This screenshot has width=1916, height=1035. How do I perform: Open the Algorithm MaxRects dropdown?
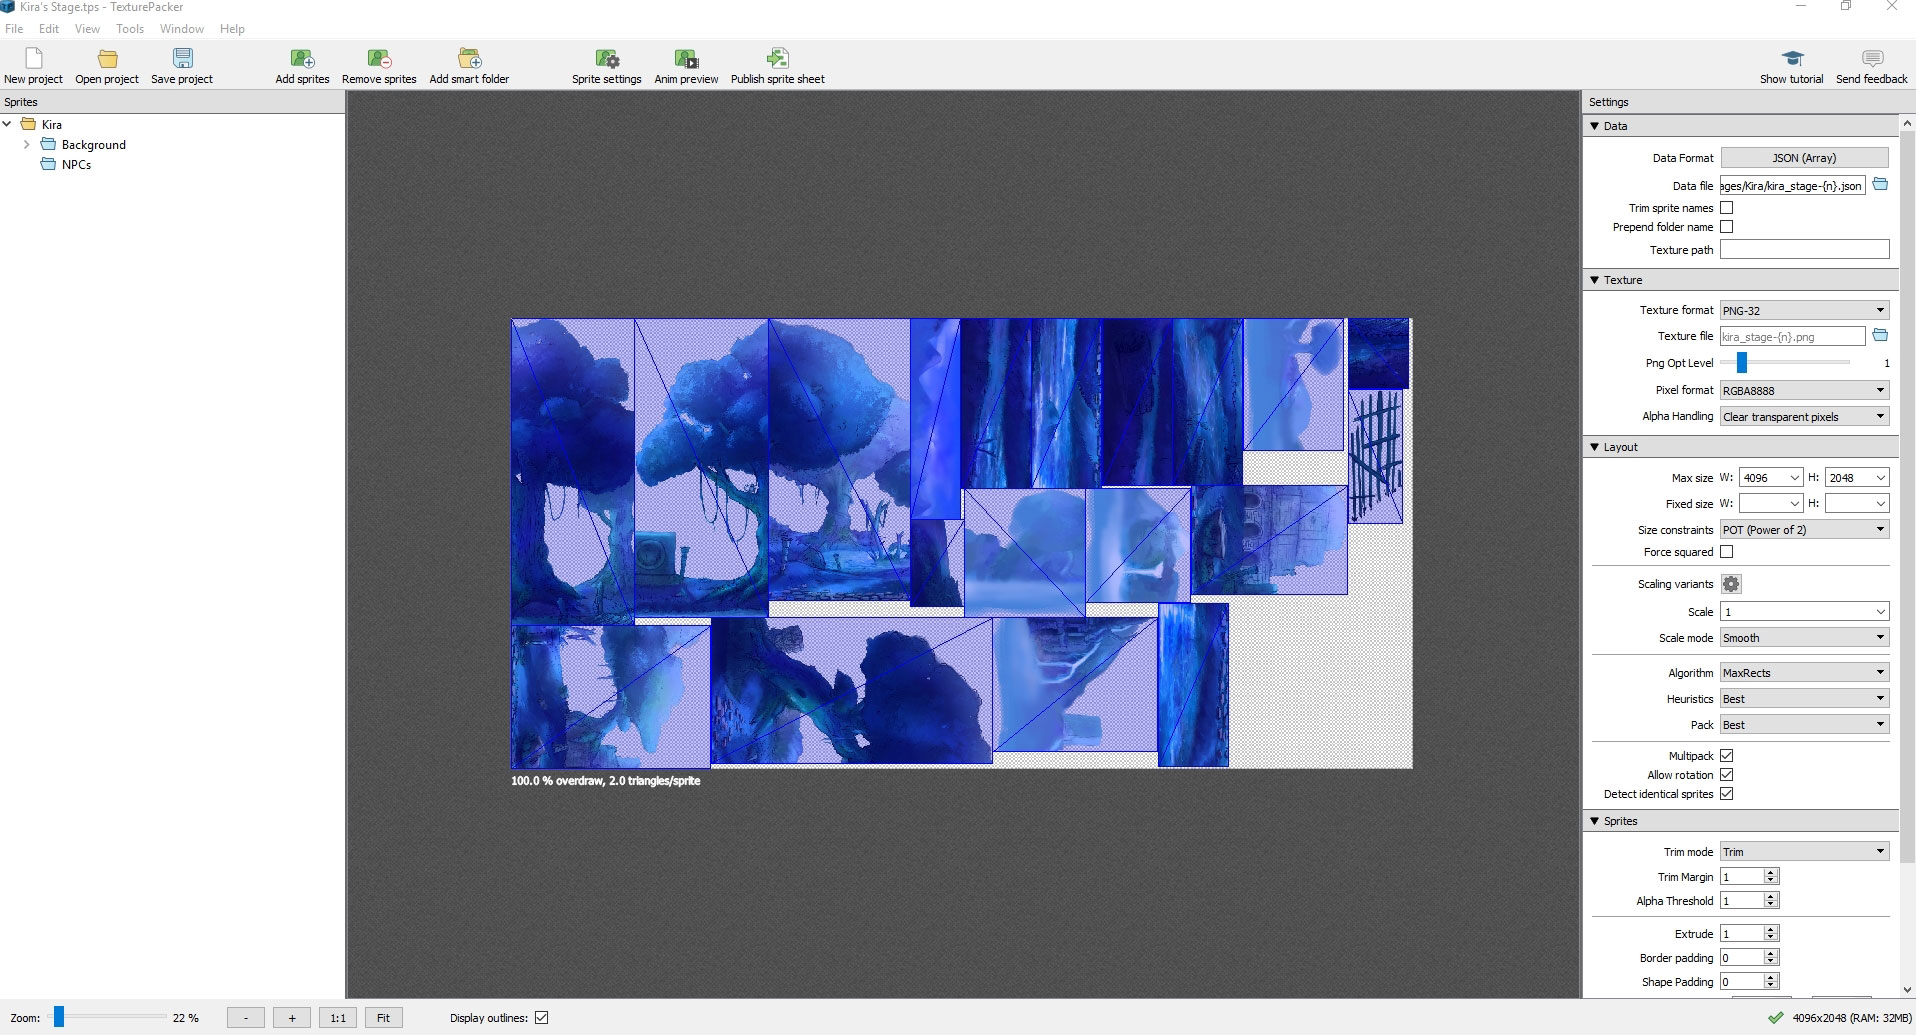[1804, 673]
